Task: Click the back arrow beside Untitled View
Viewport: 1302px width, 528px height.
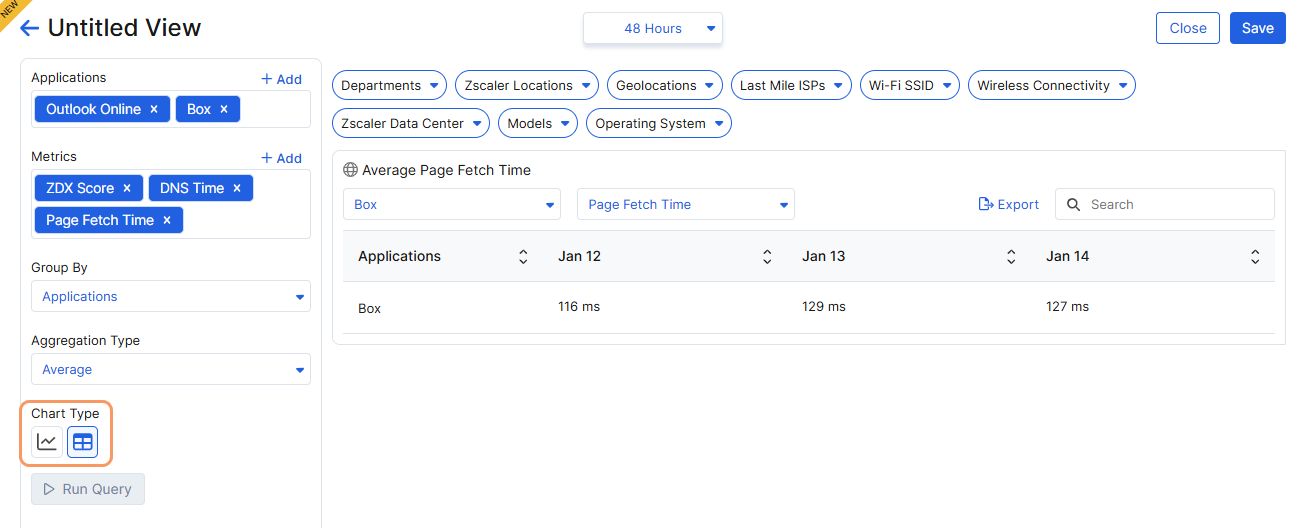Action: (29, 28)
